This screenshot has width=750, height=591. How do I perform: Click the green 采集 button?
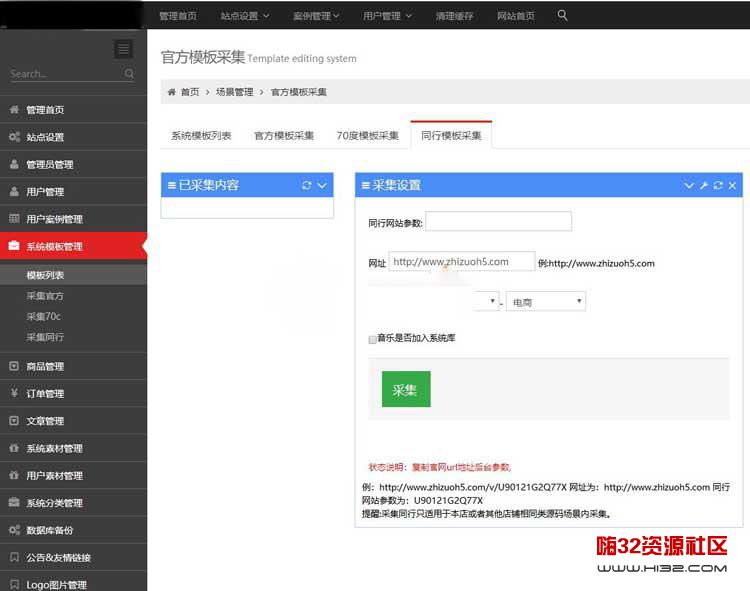coord(406,389)
